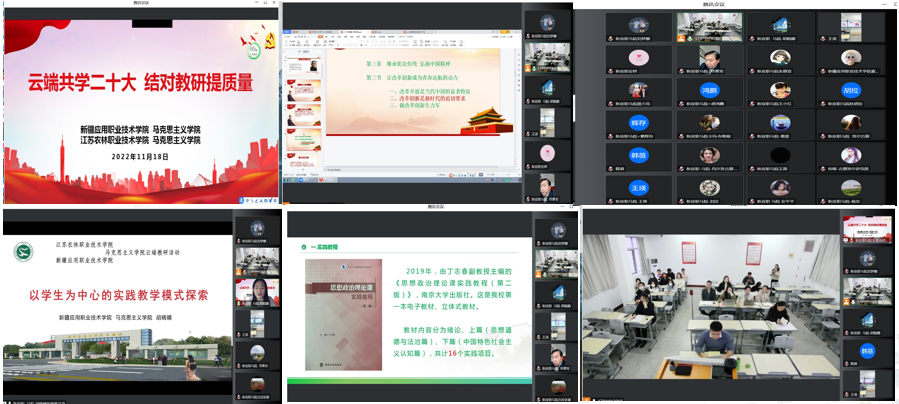Select the 胡控 participant avatar in gallery
This screenshot has height=404, width=899.
(x=851, y=90)
